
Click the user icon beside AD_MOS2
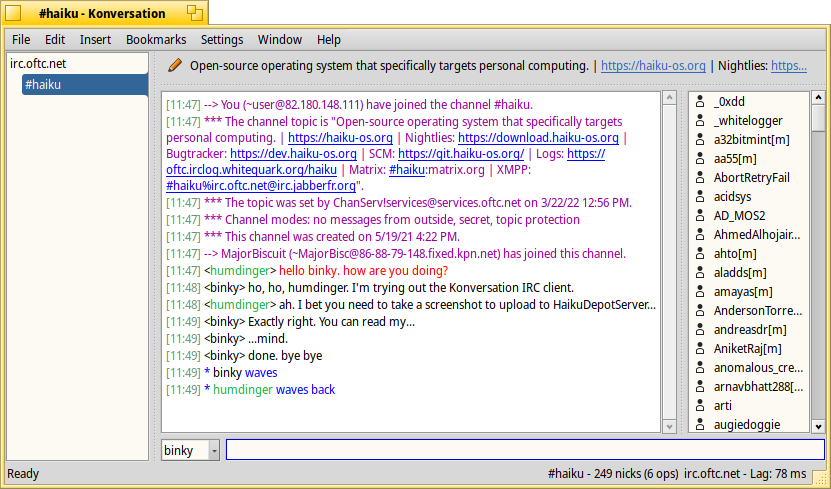point(700,216)
